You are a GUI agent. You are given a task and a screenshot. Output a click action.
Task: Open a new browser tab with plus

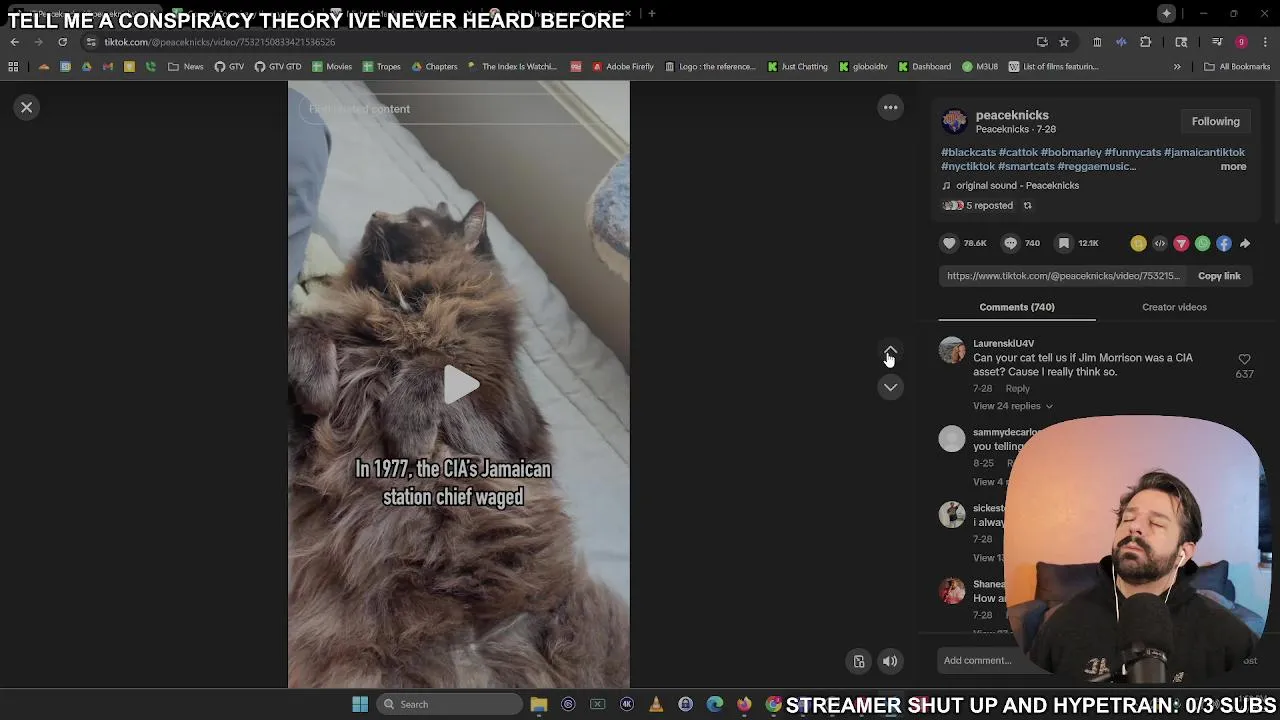pos(652,14)
